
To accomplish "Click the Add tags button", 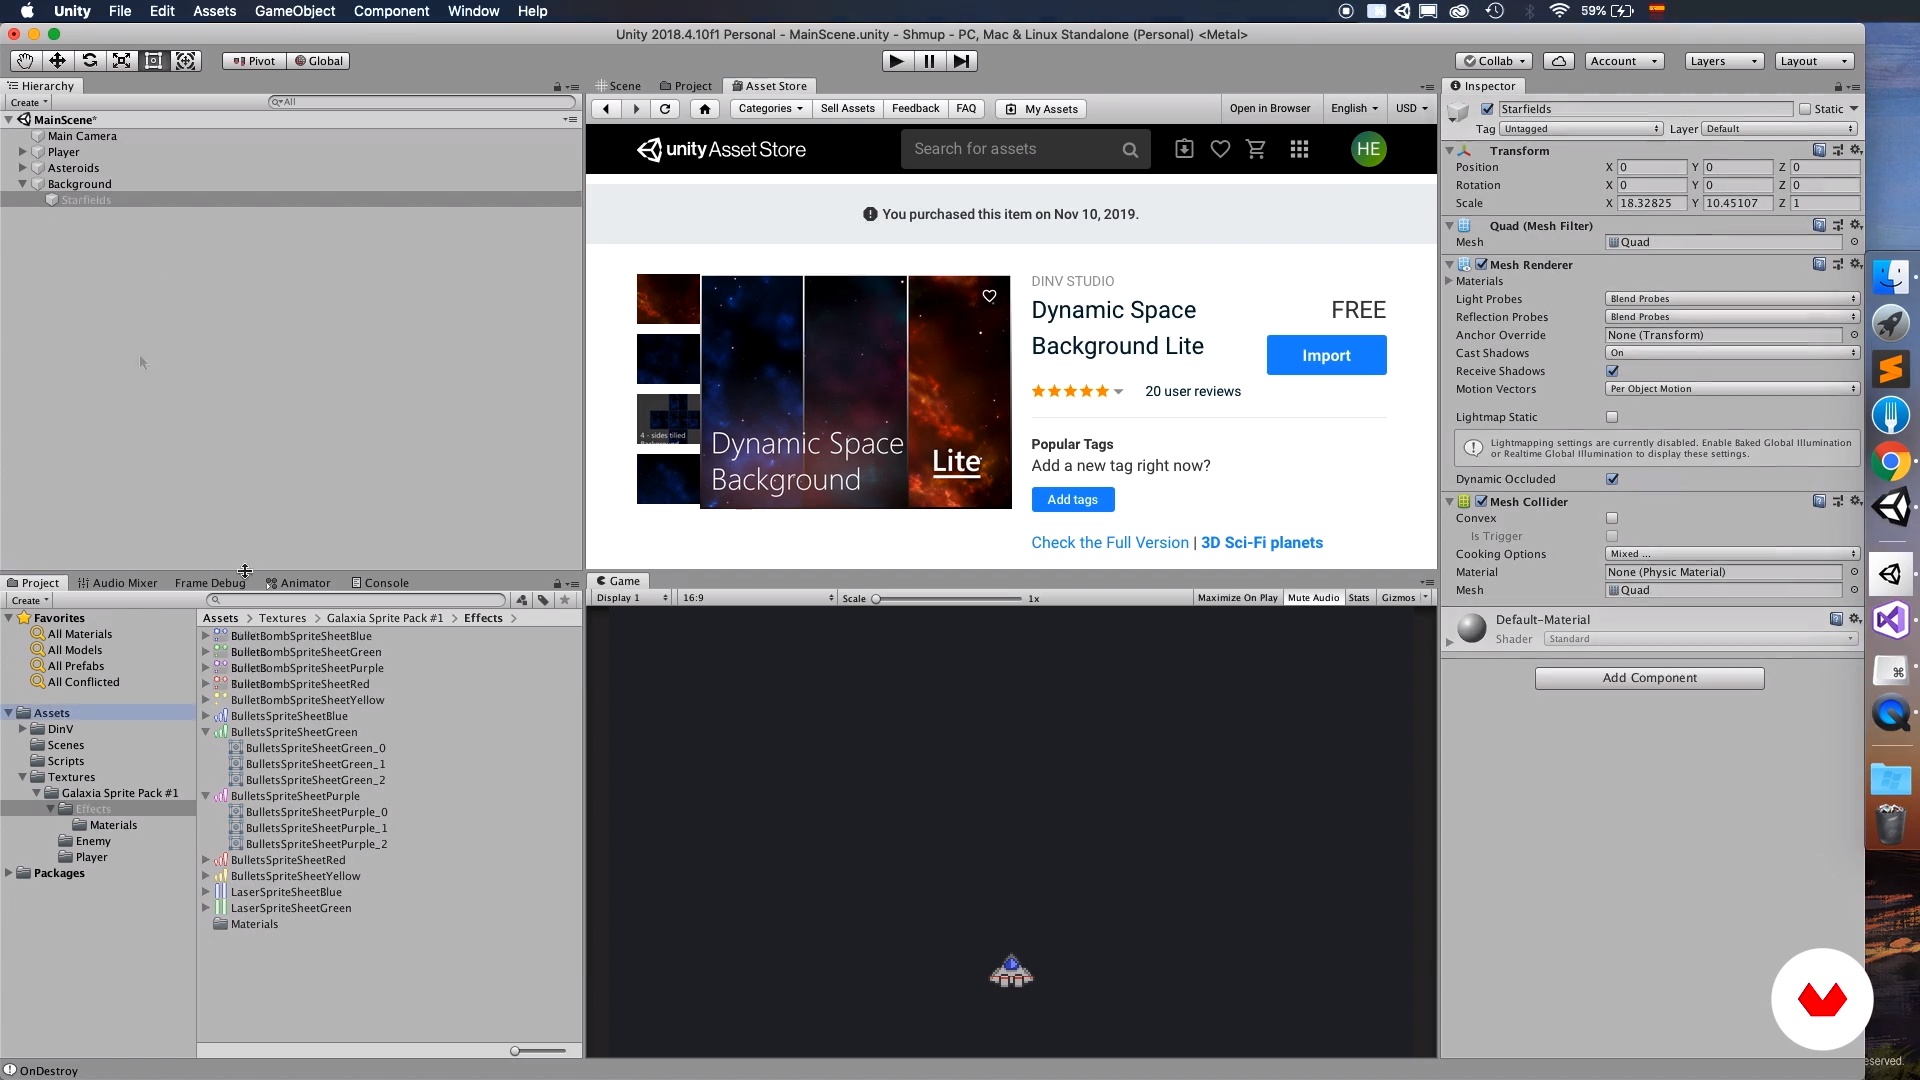I will [1072, 499].
